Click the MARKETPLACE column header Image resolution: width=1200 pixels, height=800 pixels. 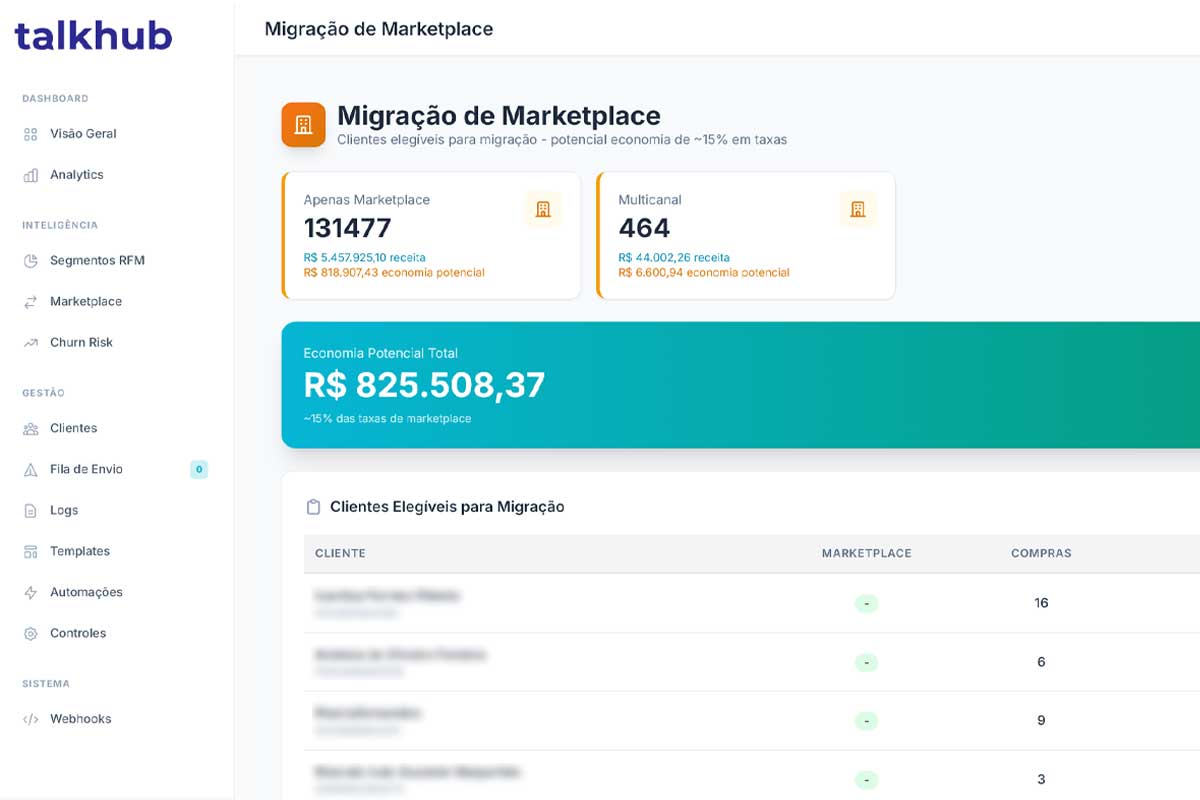867,553
